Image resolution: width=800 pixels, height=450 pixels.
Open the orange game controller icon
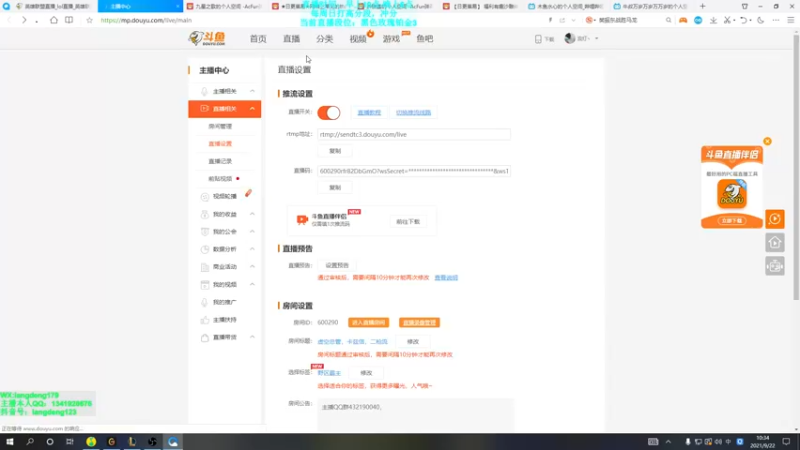(683, 20)
